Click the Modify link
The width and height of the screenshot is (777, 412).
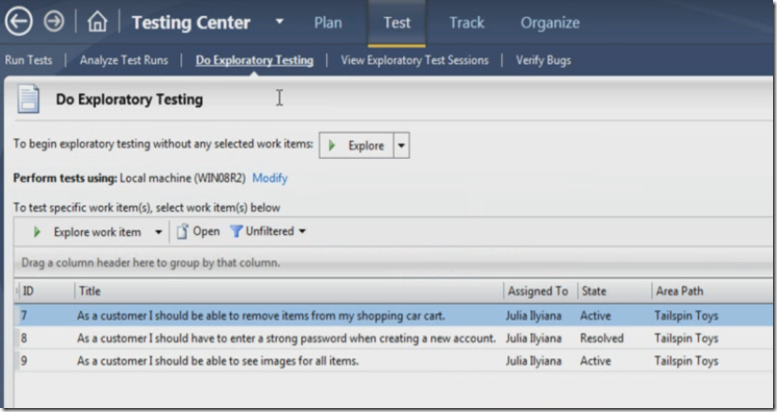click(270, 178)
